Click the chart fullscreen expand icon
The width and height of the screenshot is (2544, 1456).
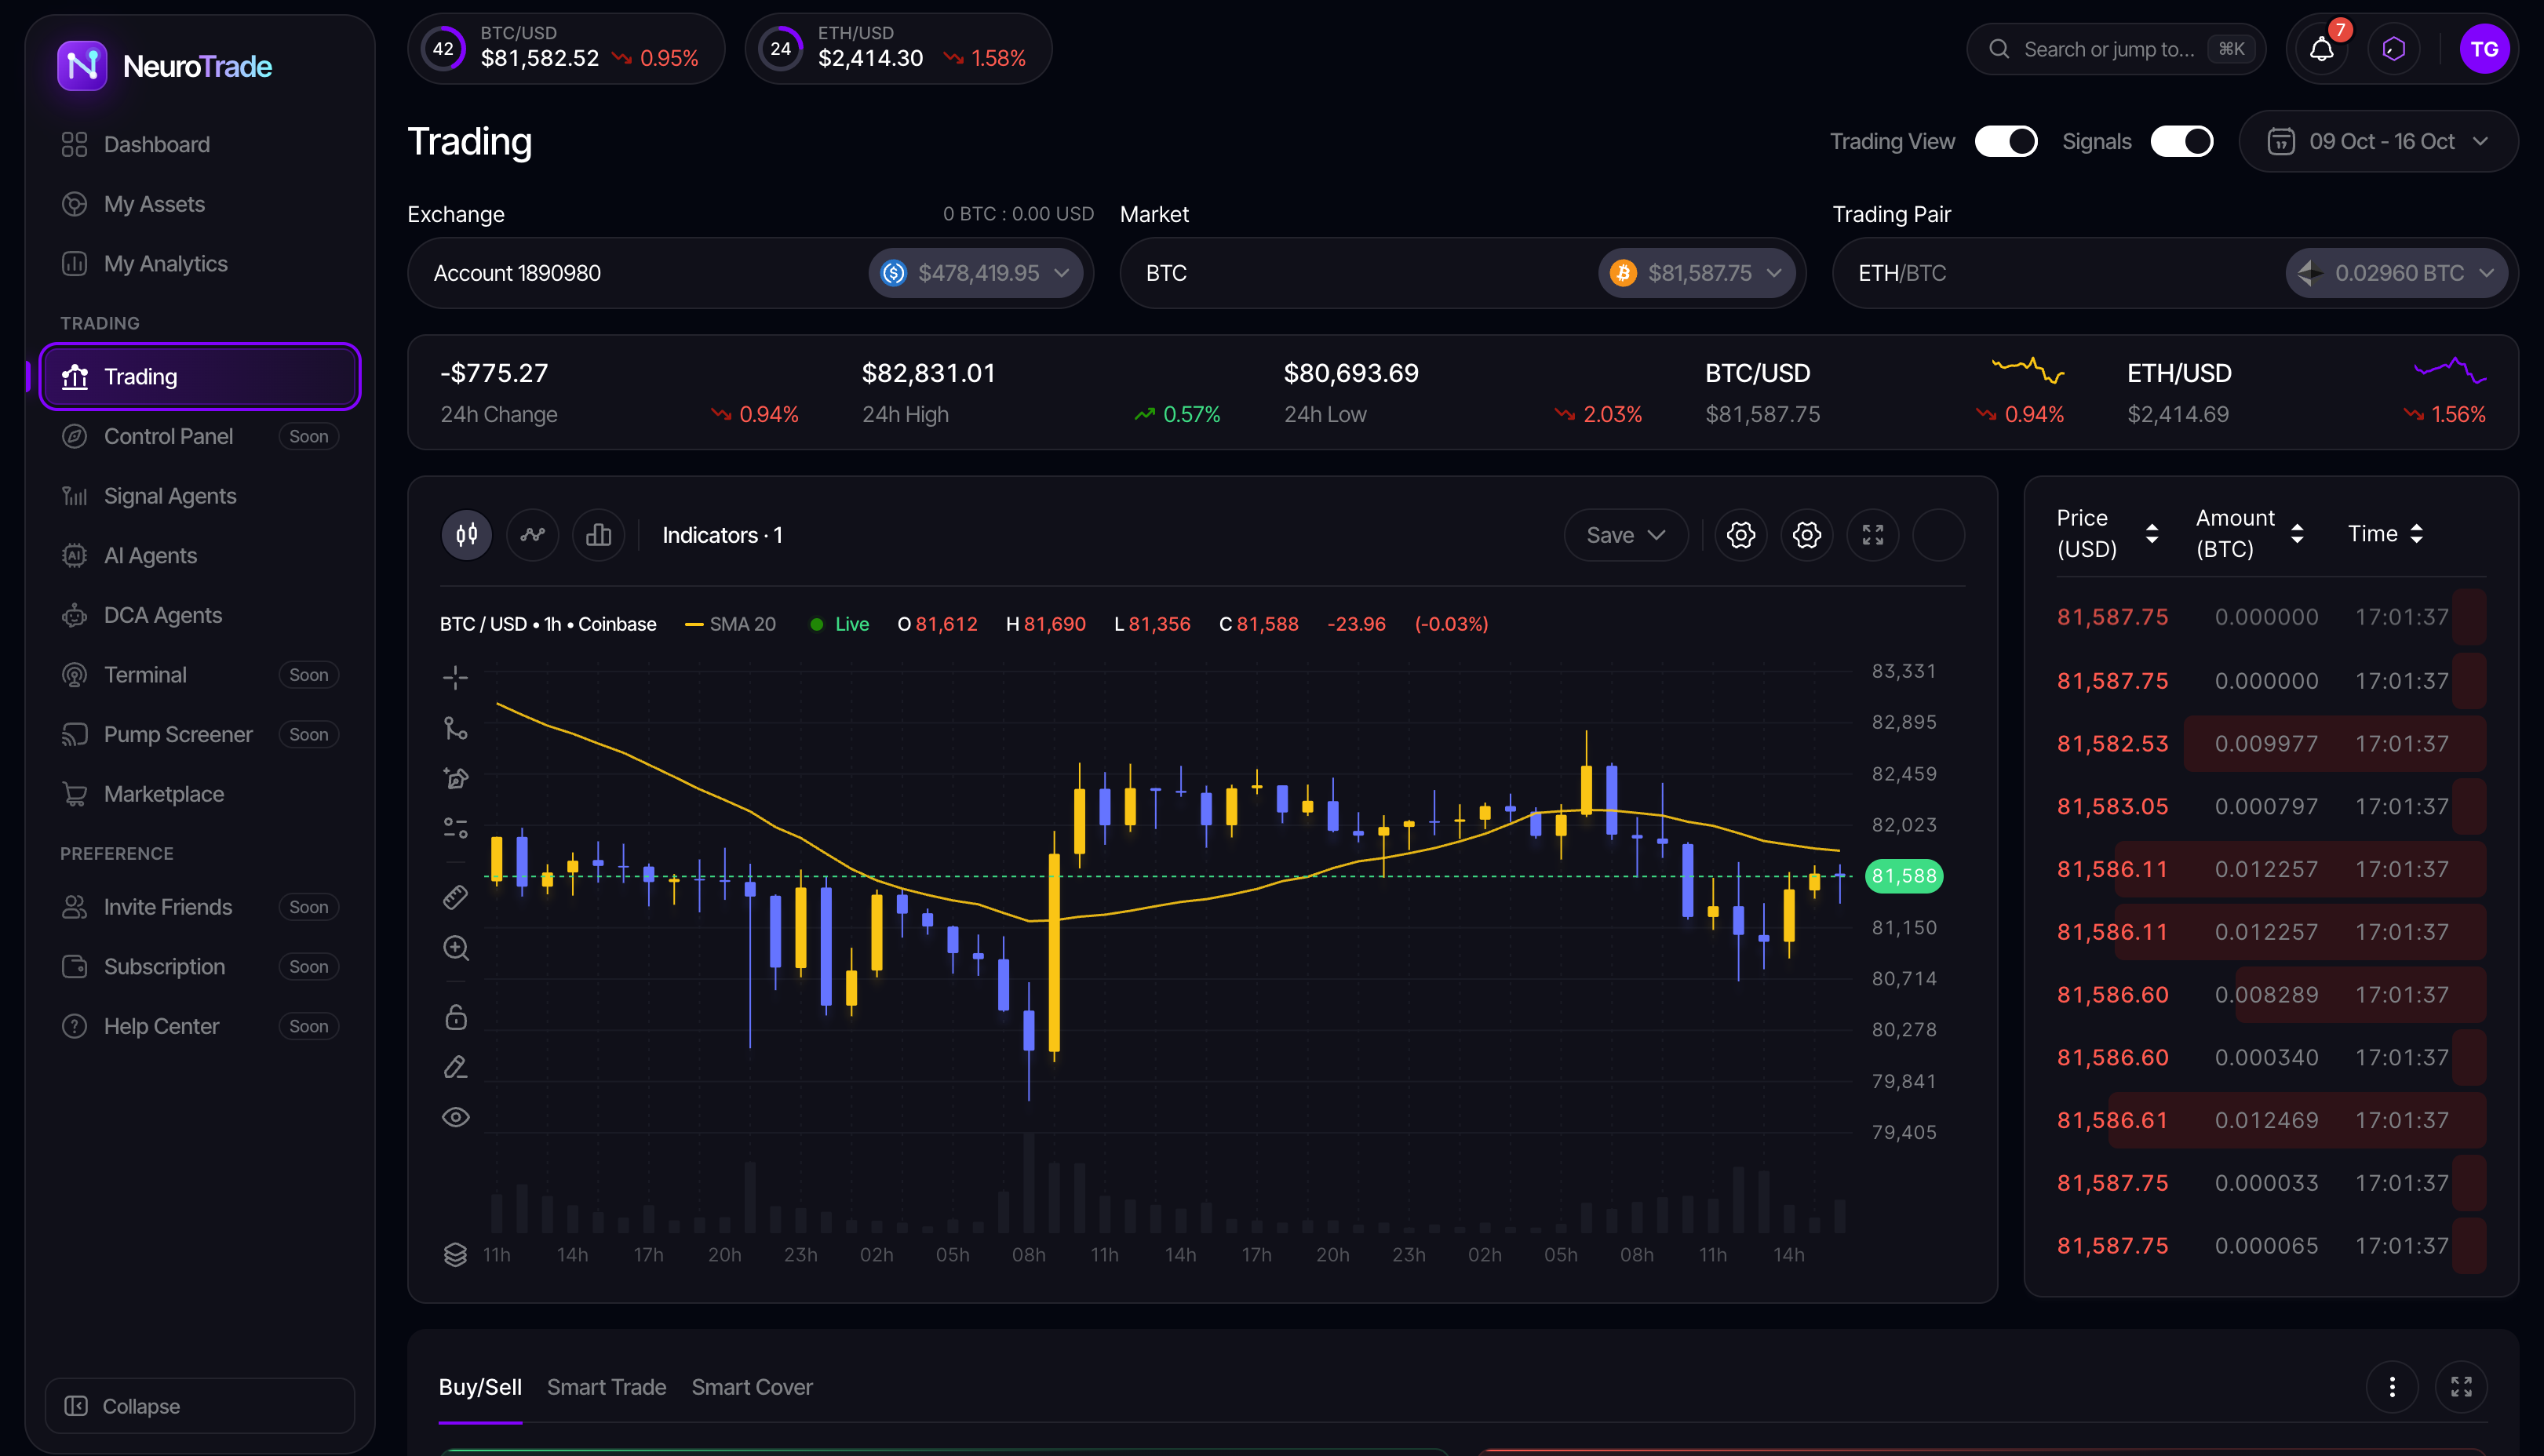[1872, 535]
